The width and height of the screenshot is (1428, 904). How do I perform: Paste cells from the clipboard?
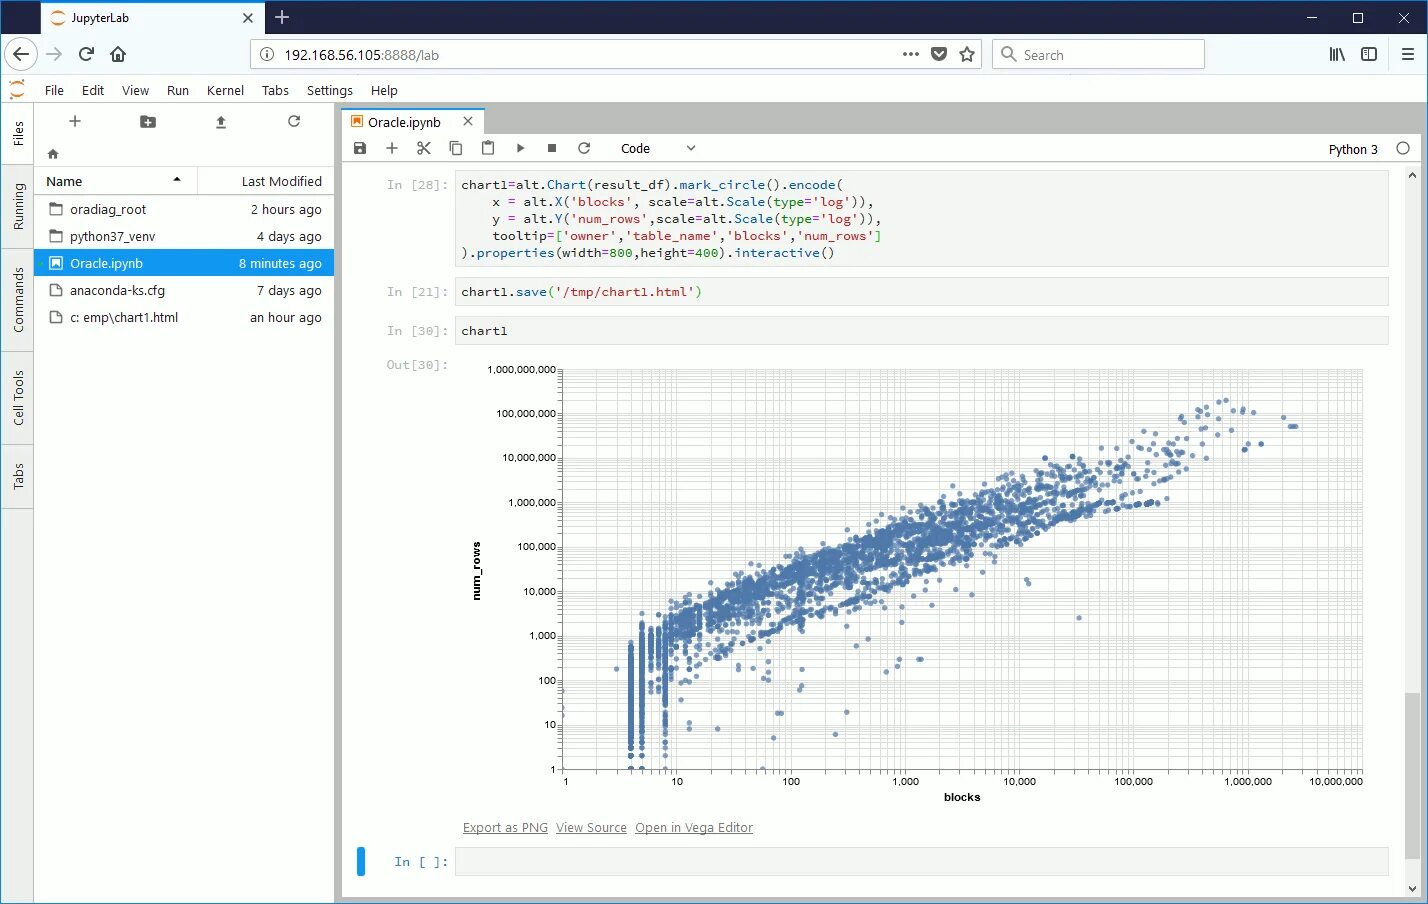(x=488, y=148)
